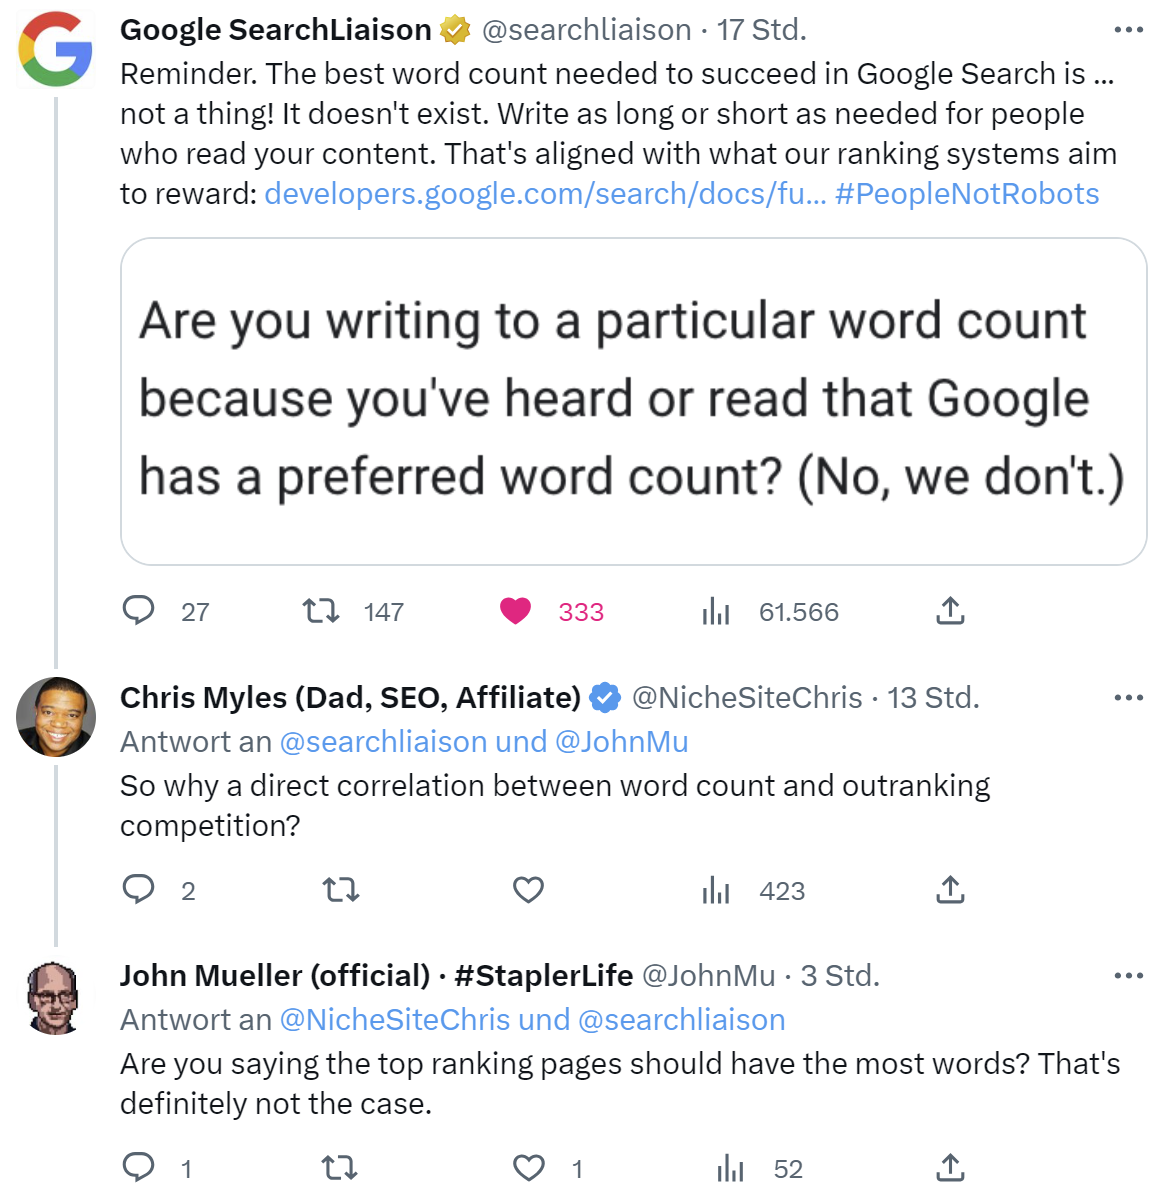Reply to Chris Myles' tweet
This screenshot has height=1194, width=1172.
click(139, 889)
